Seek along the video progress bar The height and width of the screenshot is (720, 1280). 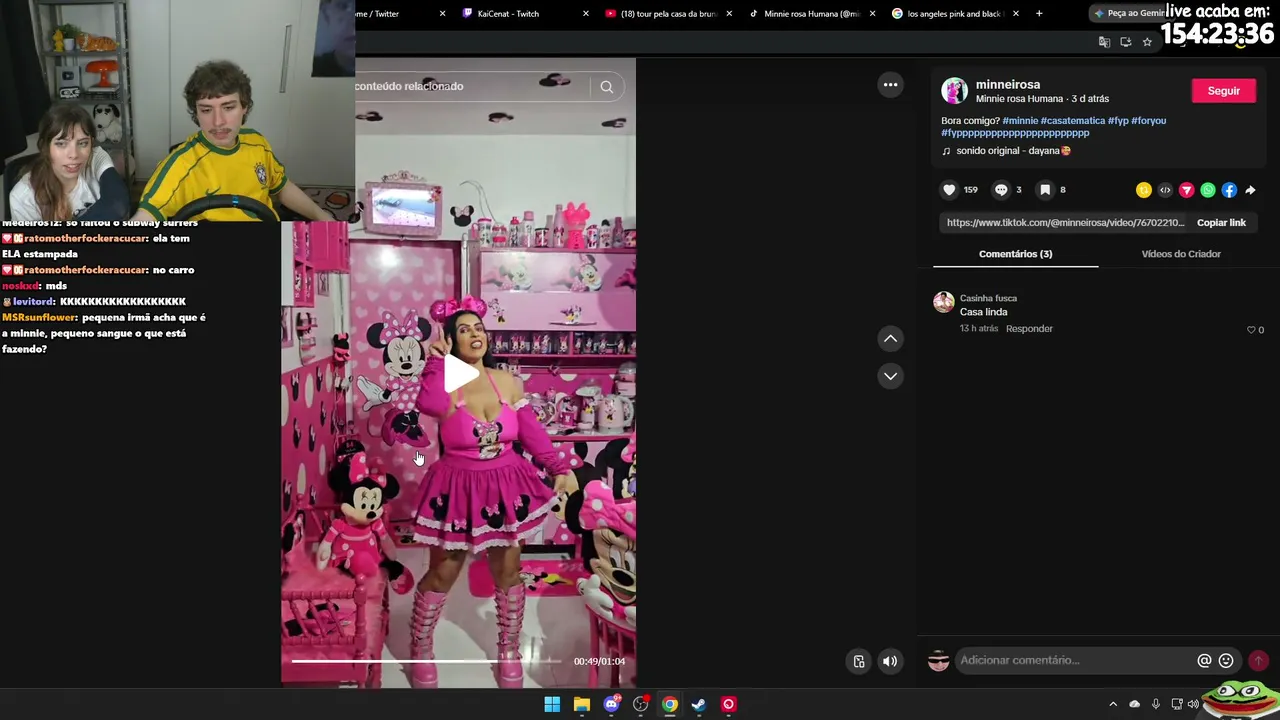click(426, 661)
